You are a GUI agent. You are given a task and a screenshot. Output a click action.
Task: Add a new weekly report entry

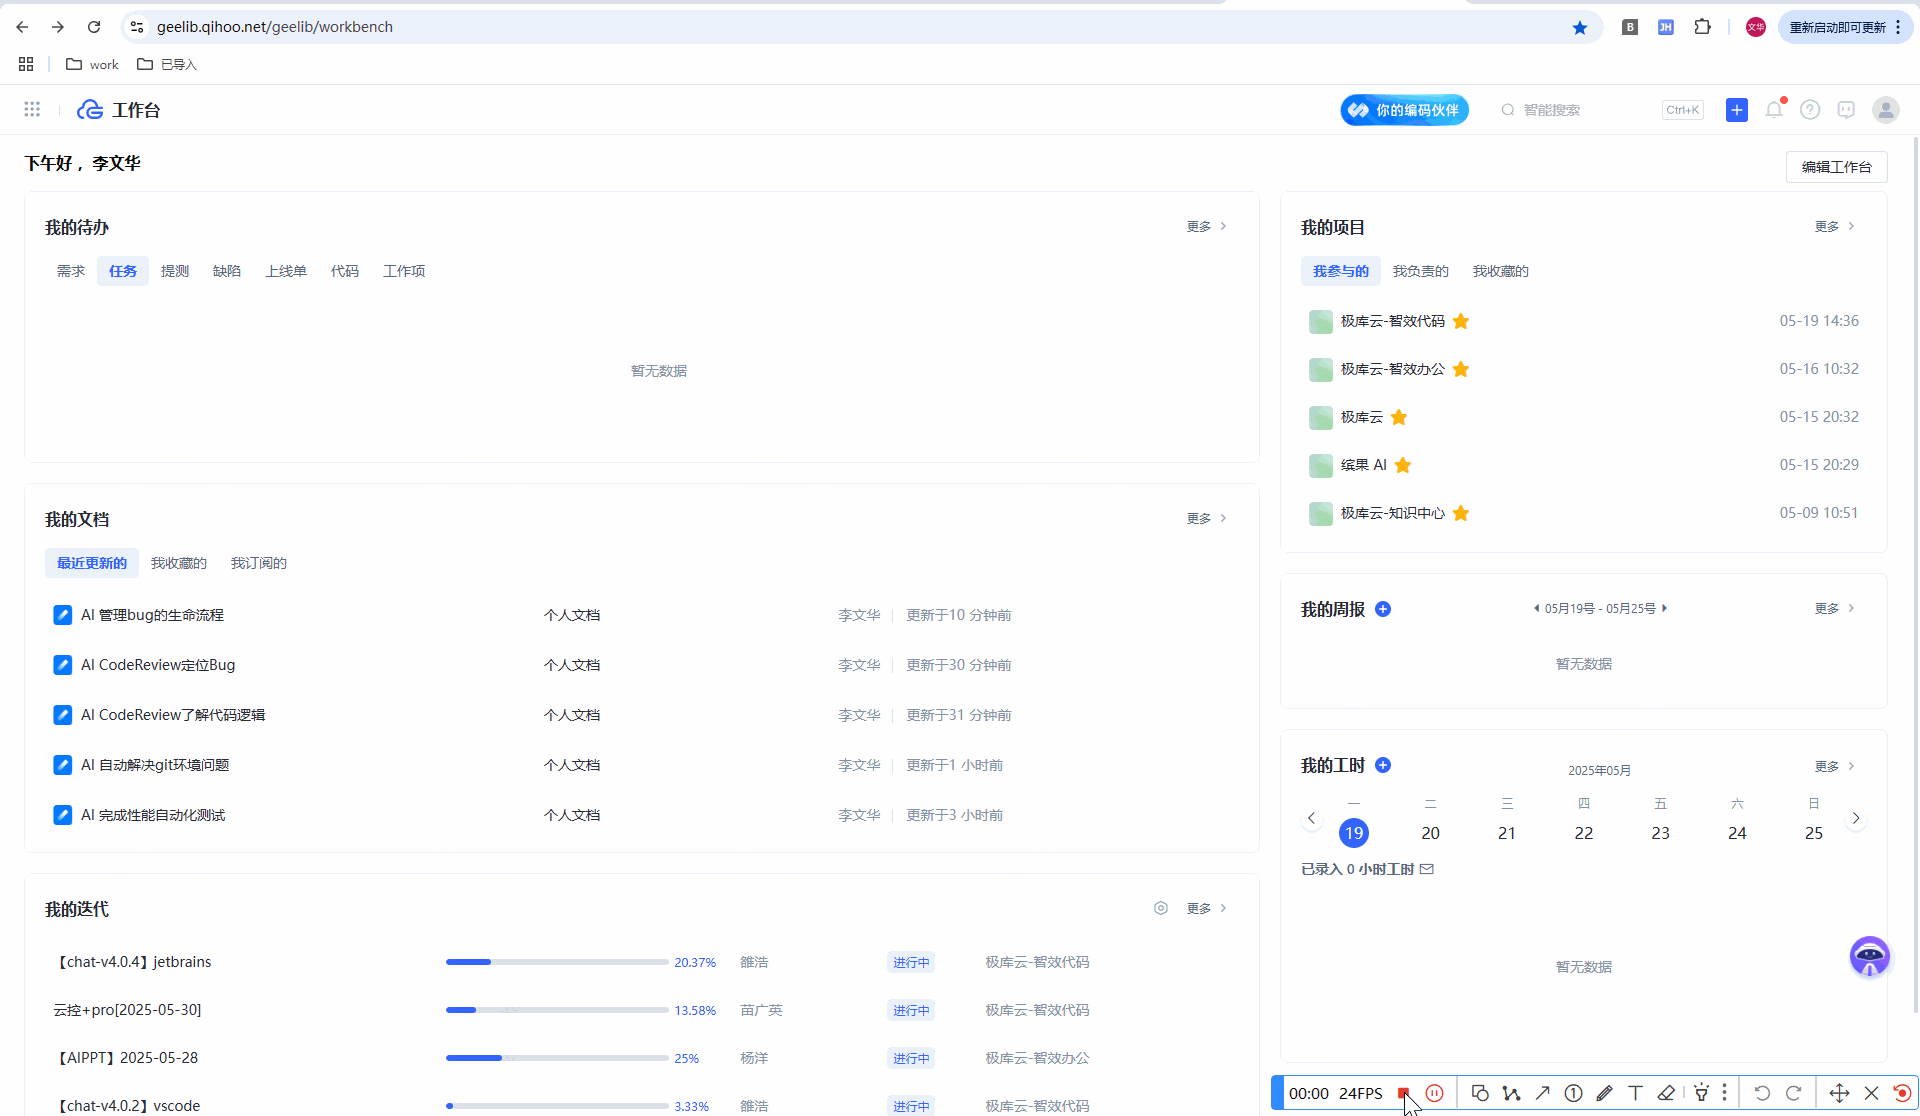coord(1383,609)
